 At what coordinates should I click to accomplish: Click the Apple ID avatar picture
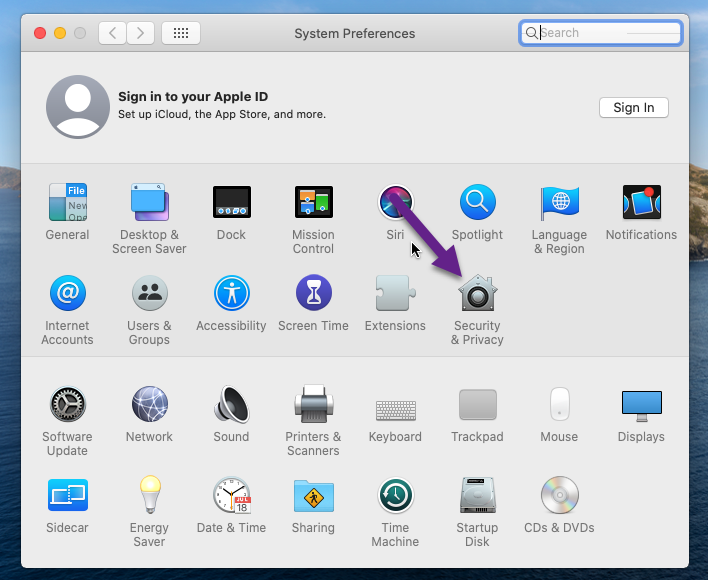point(78,107)
